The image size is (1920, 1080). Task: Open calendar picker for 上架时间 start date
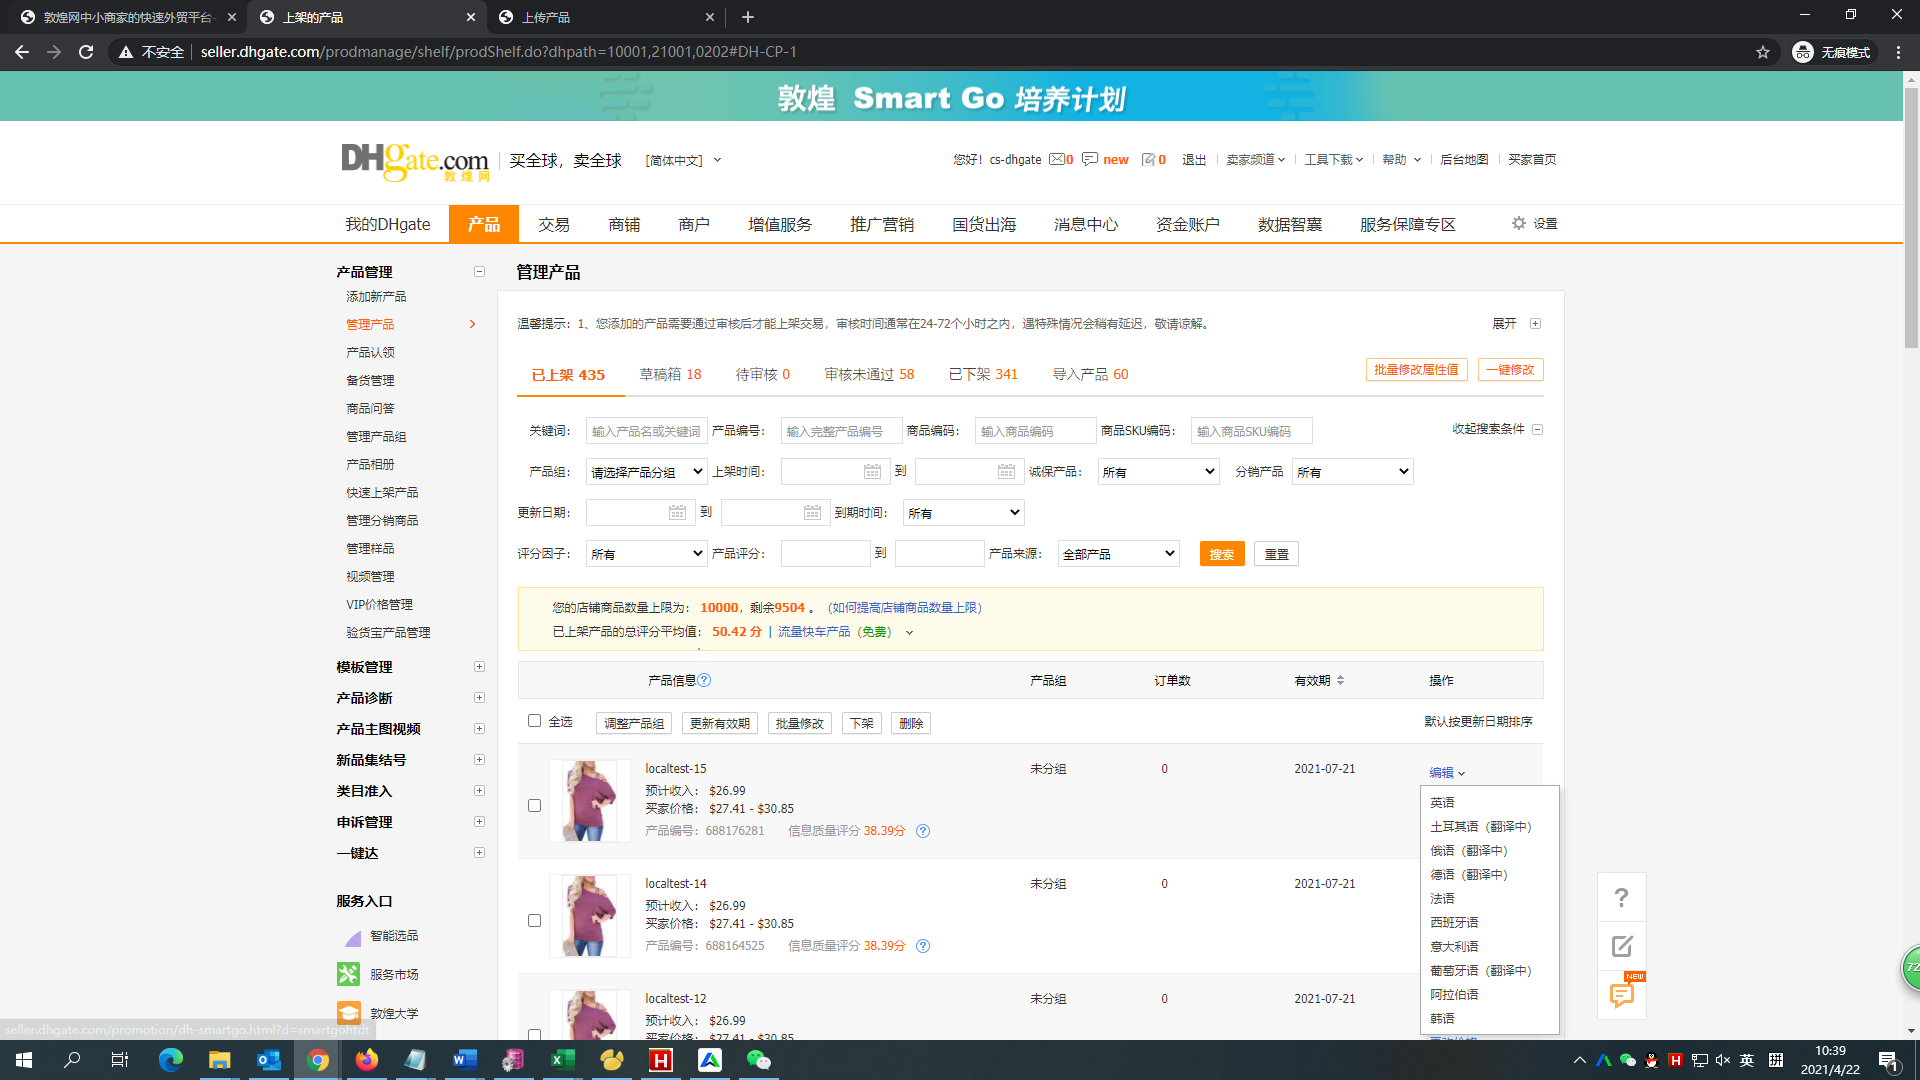(x=872, y=472)
